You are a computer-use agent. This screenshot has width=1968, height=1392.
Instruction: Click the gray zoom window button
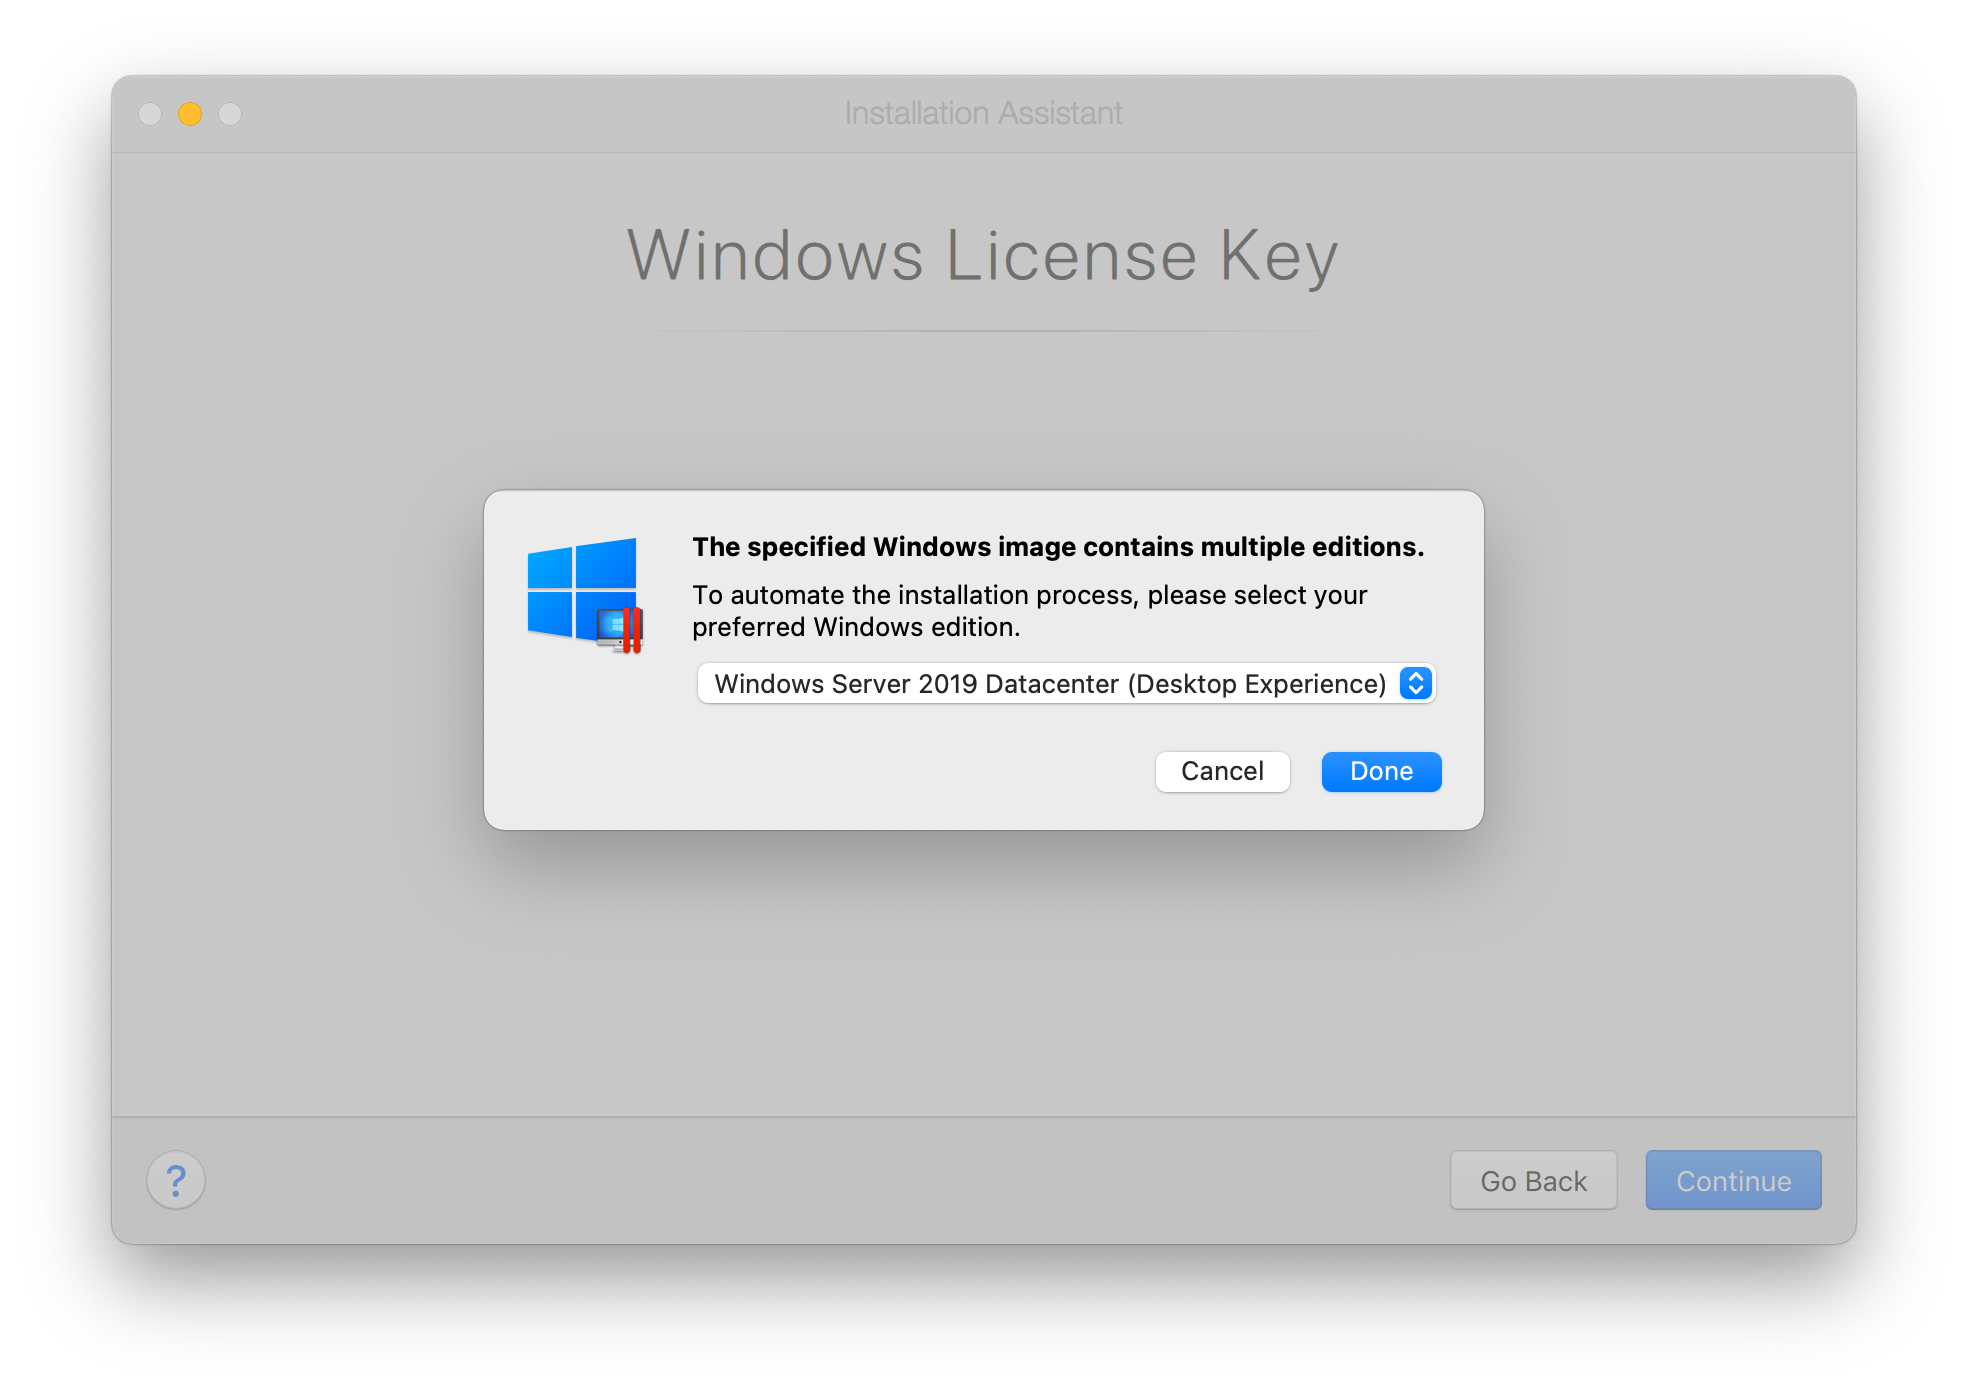click(230, 114)
